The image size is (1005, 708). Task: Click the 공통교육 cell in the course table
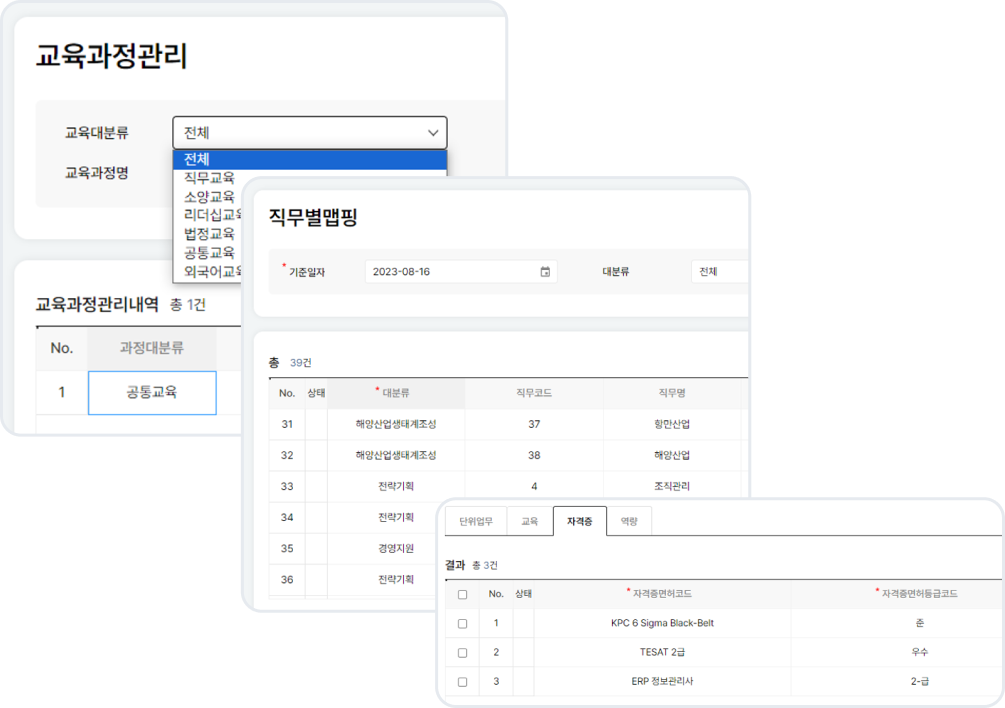tap(152, 393)
